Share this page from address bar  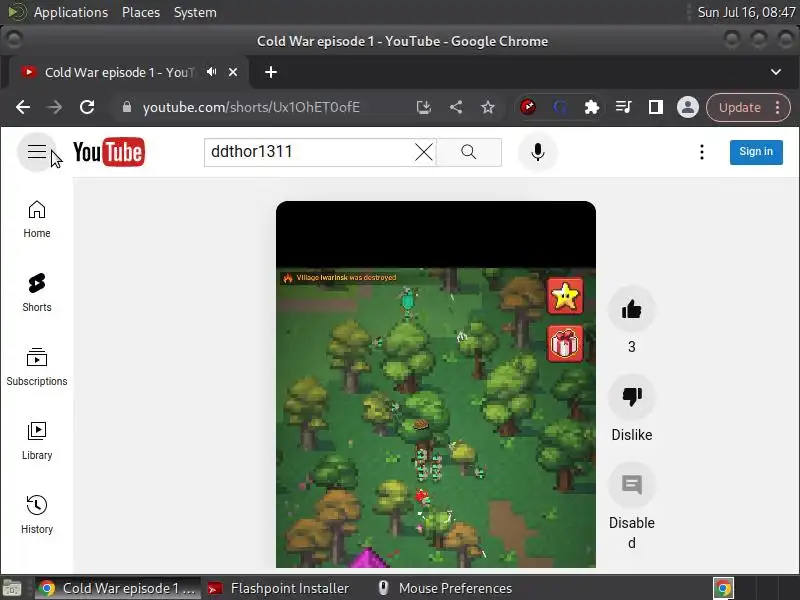456,107
